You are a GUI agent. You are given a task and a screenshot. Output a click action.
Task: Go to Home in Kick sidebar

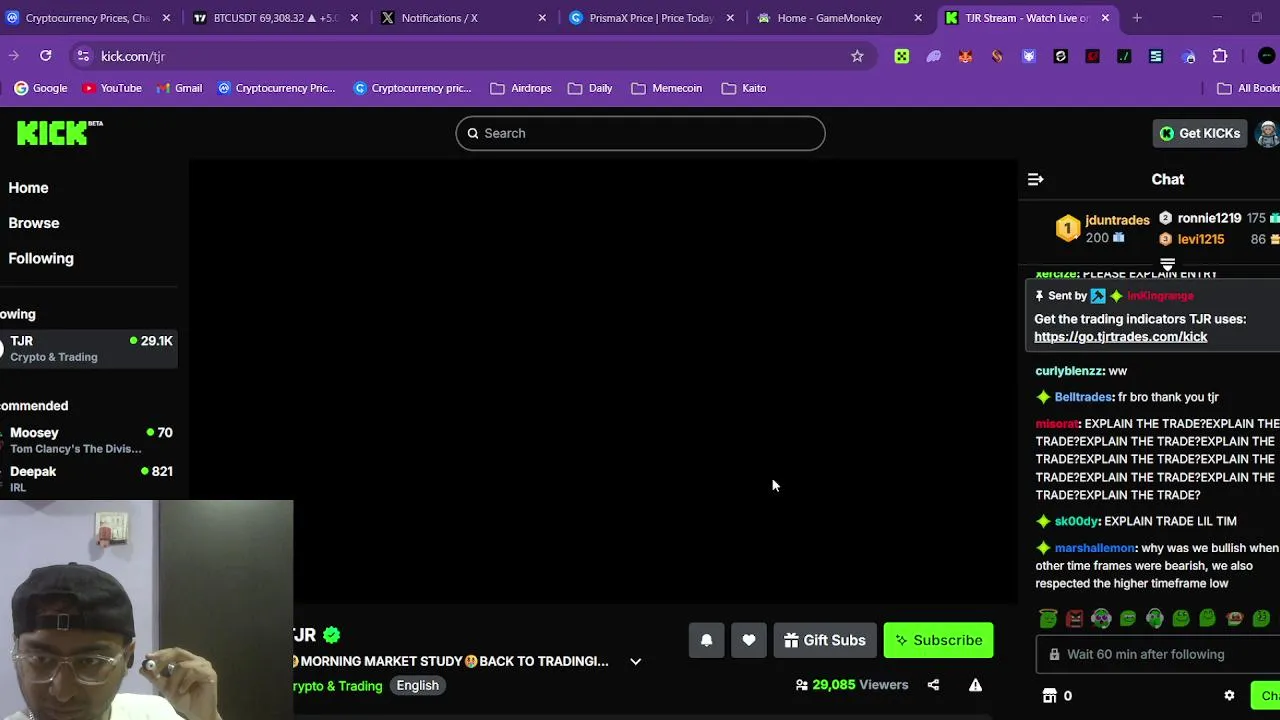[x=28, y=188]
